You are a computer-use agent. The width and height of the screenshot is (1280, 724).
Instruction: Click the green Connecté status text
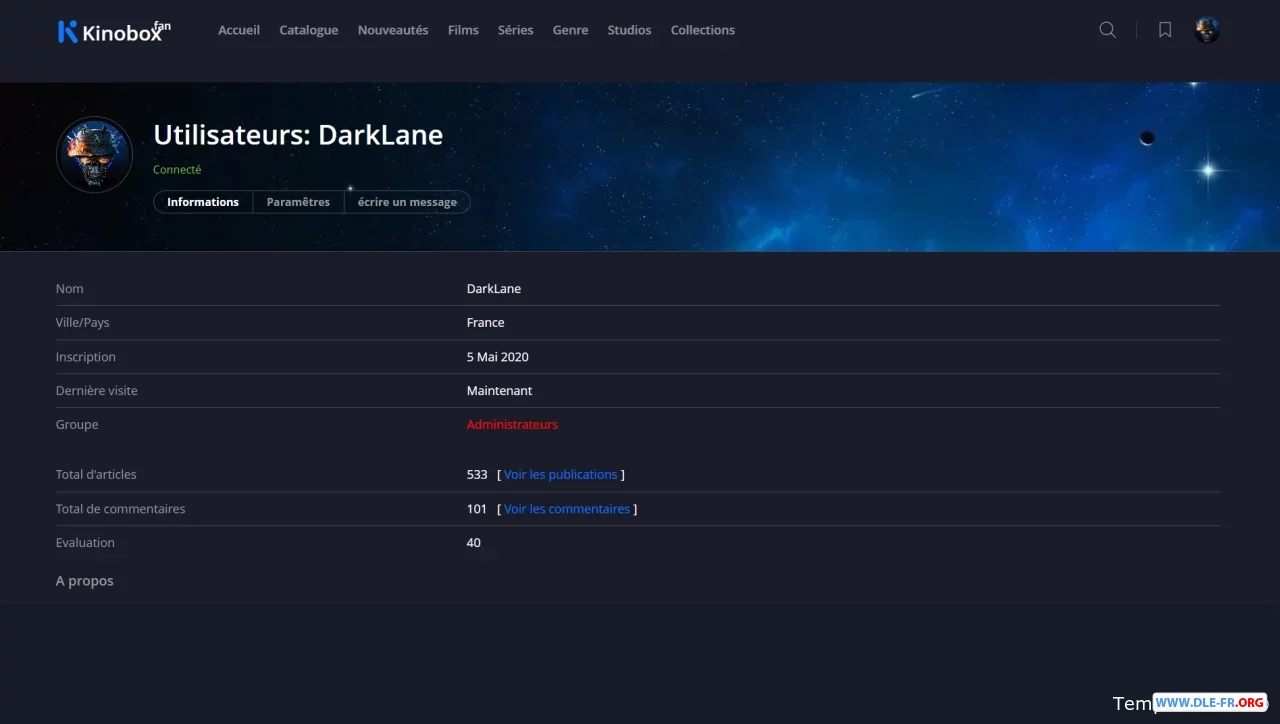[x=177, y=170]
